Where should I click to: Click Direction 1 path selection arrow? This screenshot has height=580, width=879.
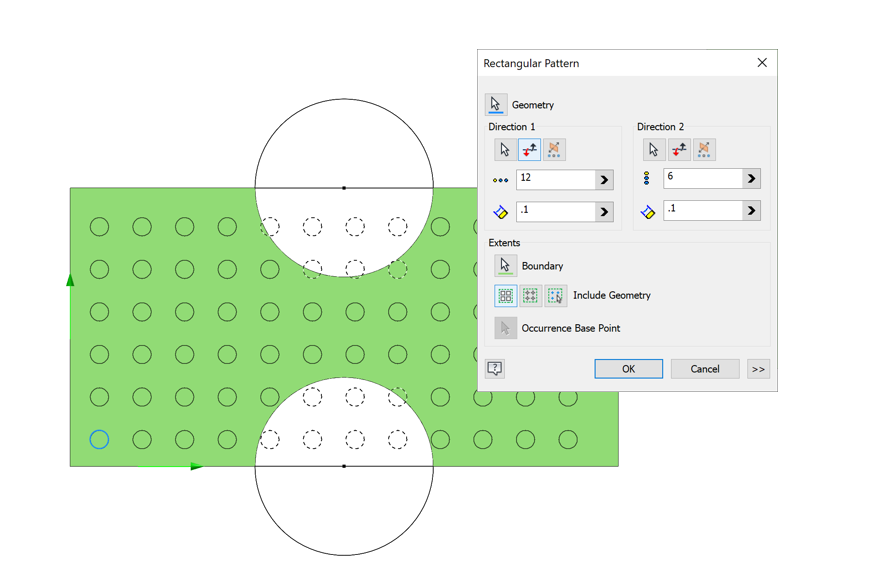pyautogui.click(x=505, y=150)
